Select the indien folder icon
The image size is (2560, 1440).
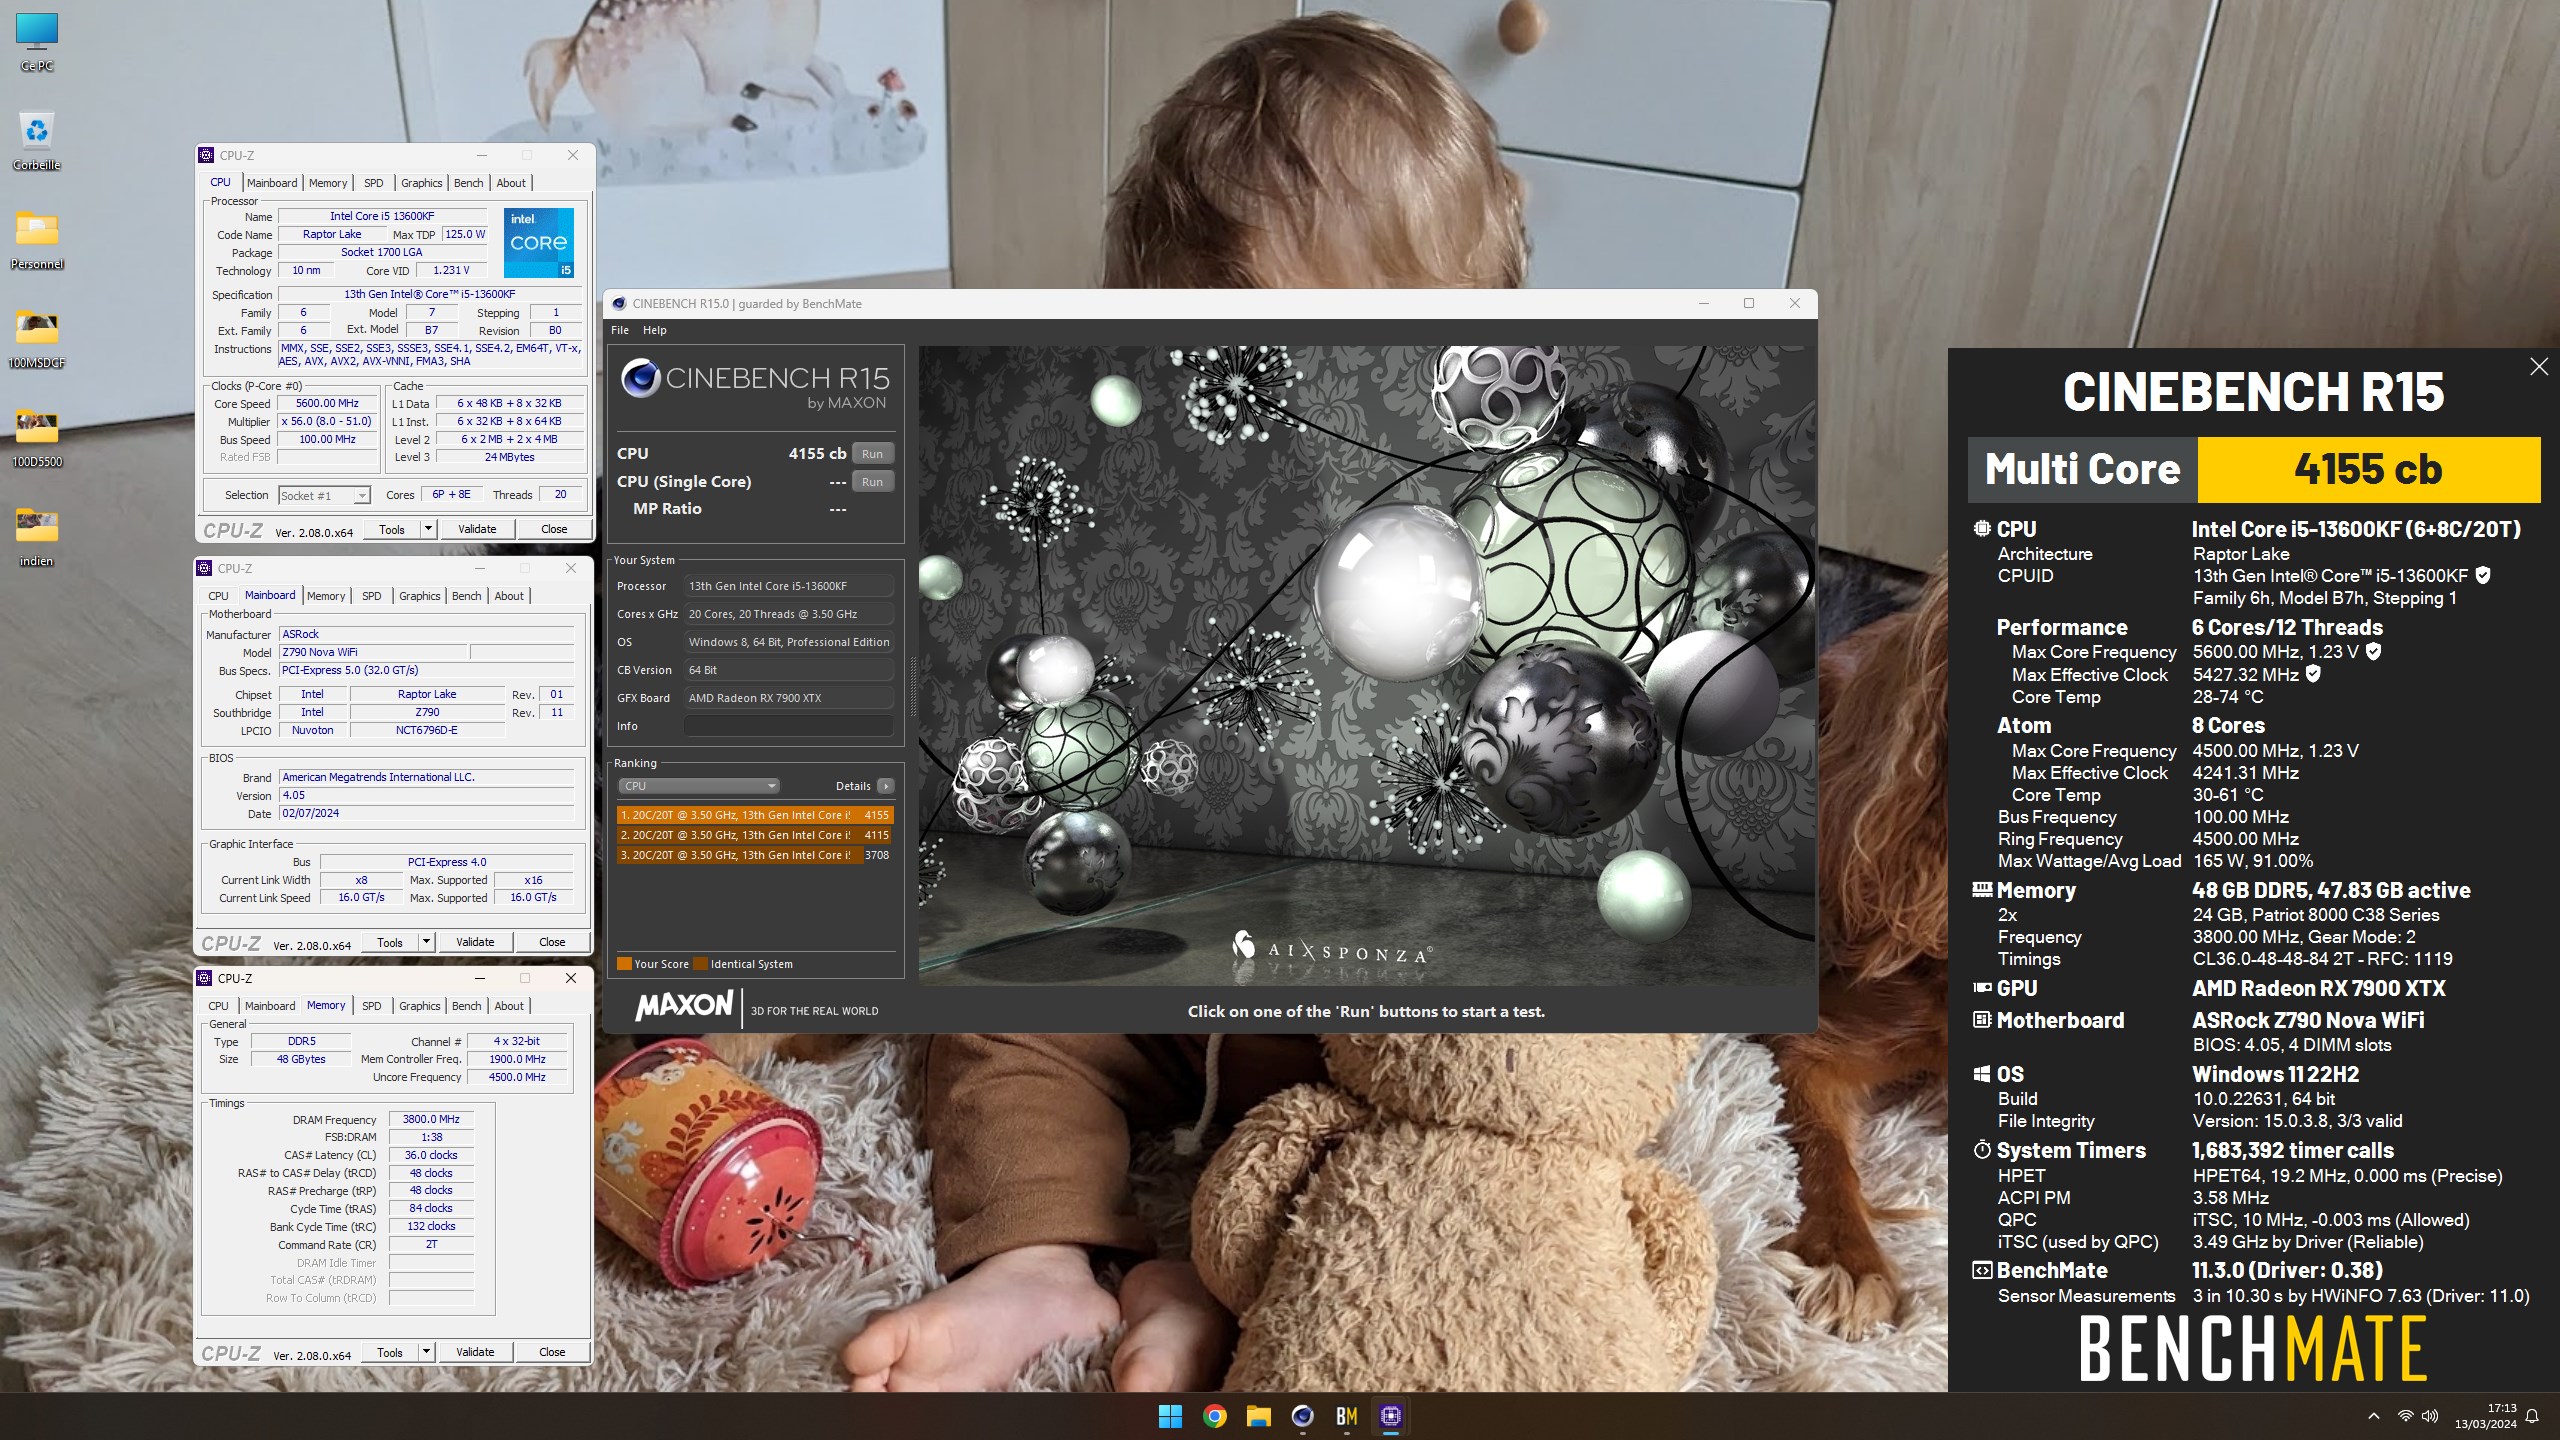[x=37, y=537]
